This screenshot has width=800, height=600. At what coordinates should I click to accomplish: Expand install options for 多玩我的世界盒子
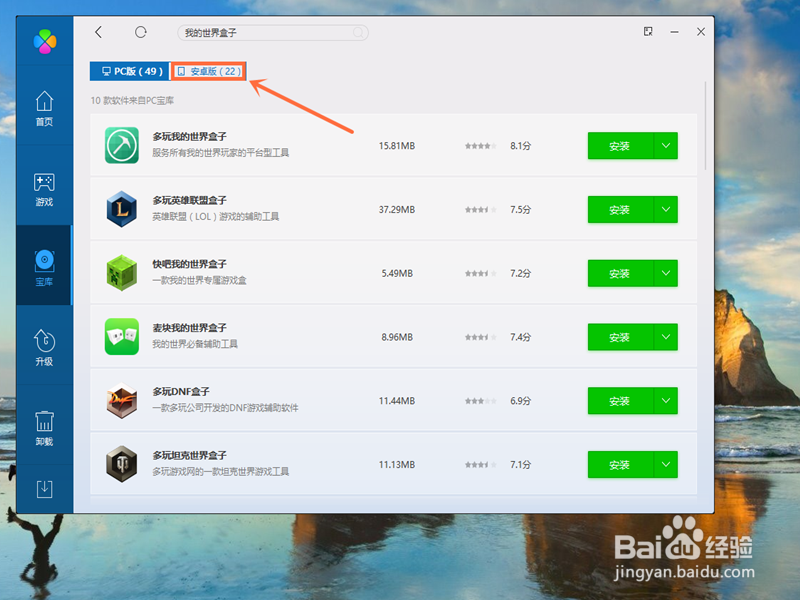pyautogui.click(x=666, y=146)
